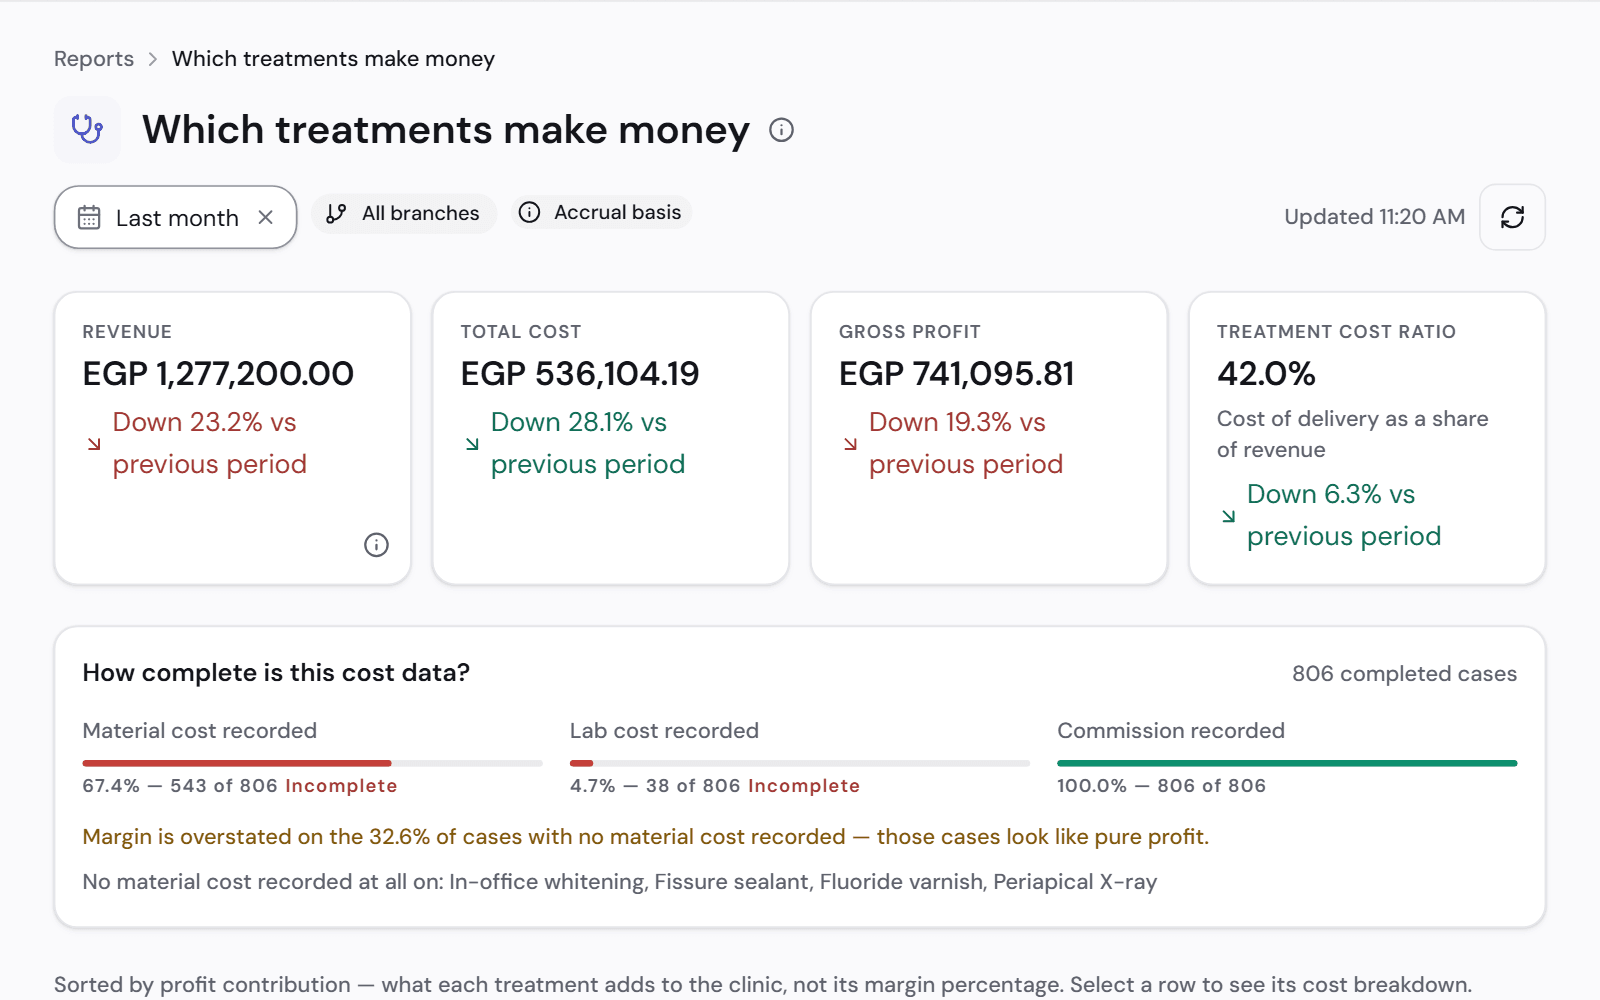1600x1000 pixels.
Task: Select revenue value EGP 1,277,200.00
Action: pyautogui.click(x=218, y=374)
